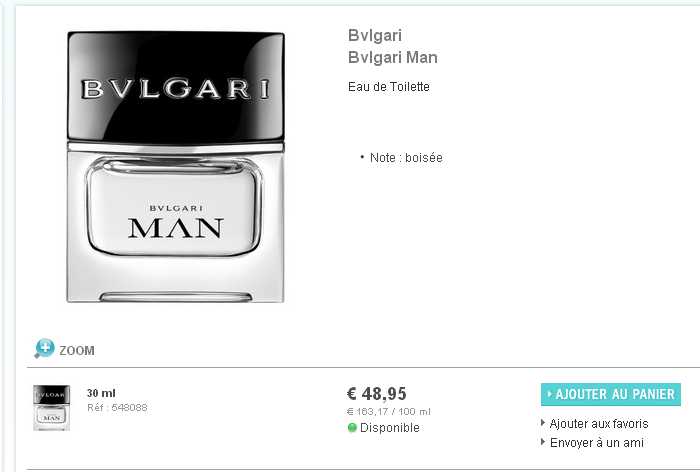
Task: Click the Réf : 548088 reference text
Action: pos(117,407)
